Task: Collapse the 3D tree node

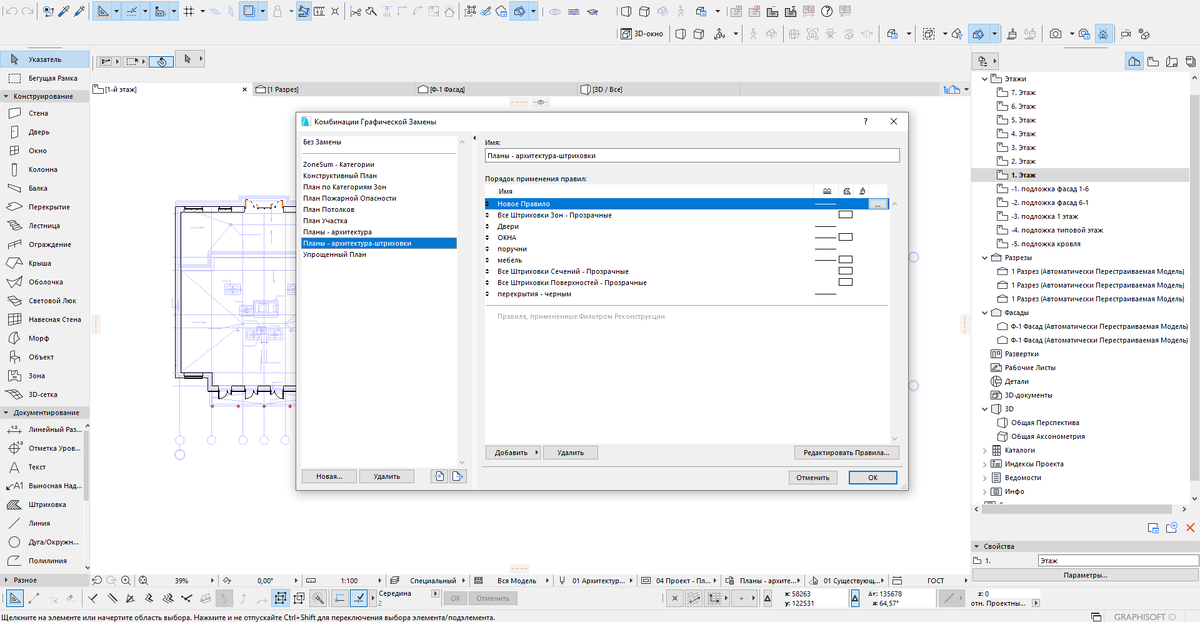Action: point(985,409)
